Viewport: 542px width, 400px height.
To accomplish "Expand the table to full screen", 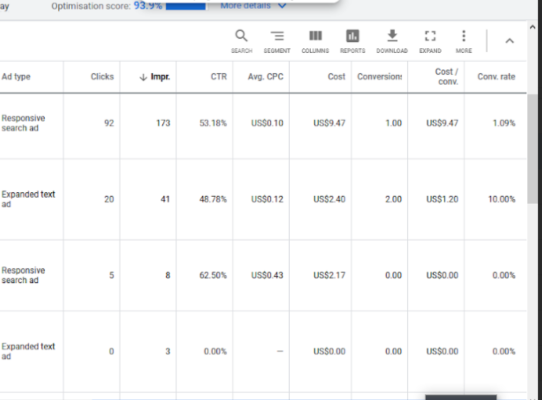I will pos(430,41).
